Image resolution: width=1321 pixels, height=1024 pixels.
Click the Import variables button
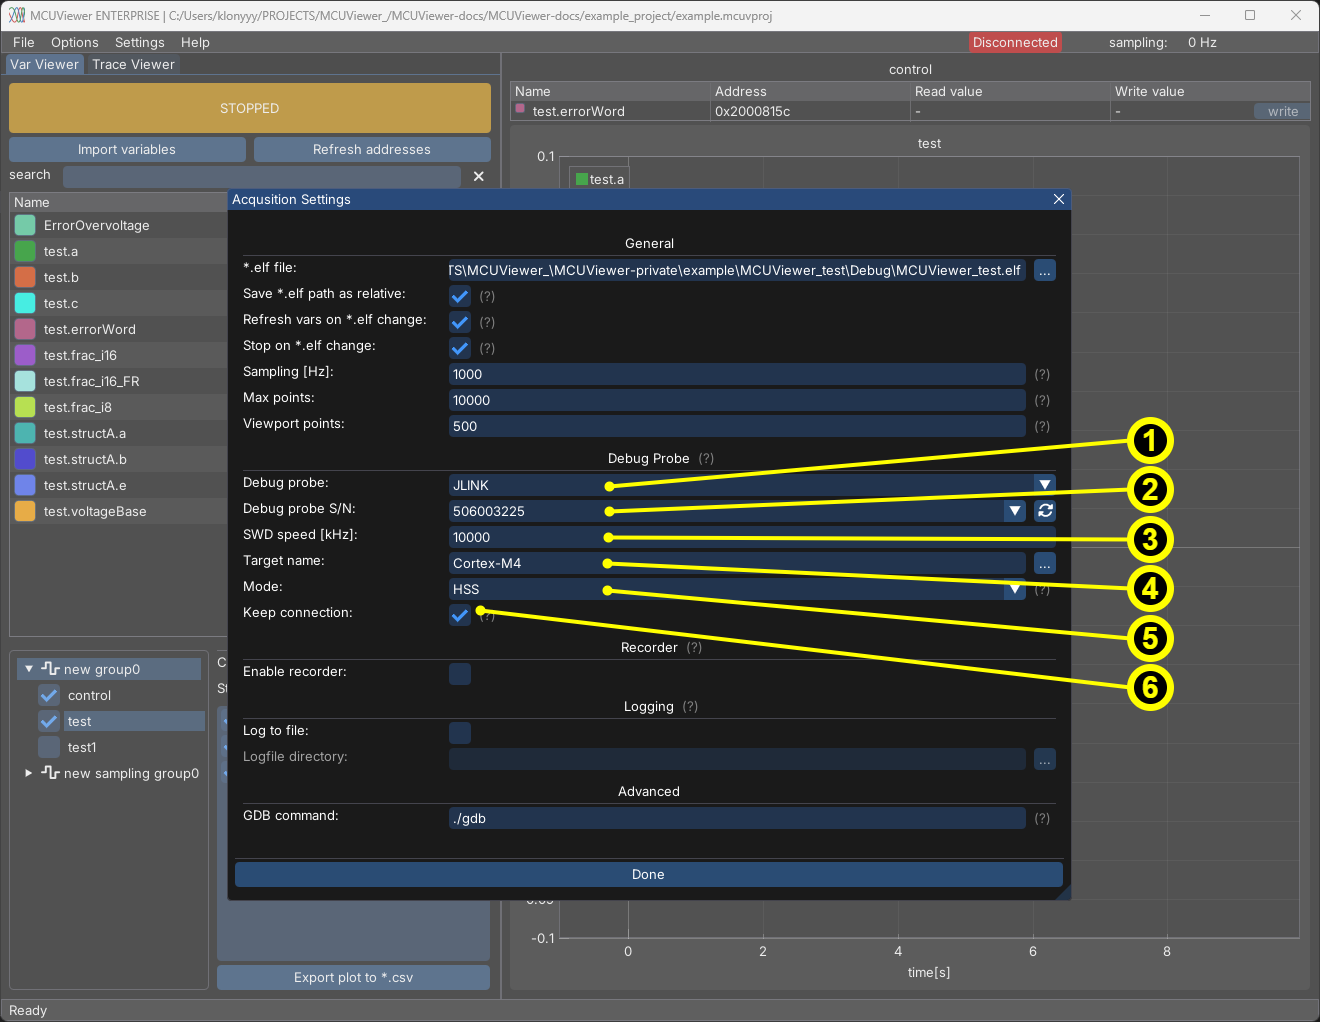tap(127, 150)
